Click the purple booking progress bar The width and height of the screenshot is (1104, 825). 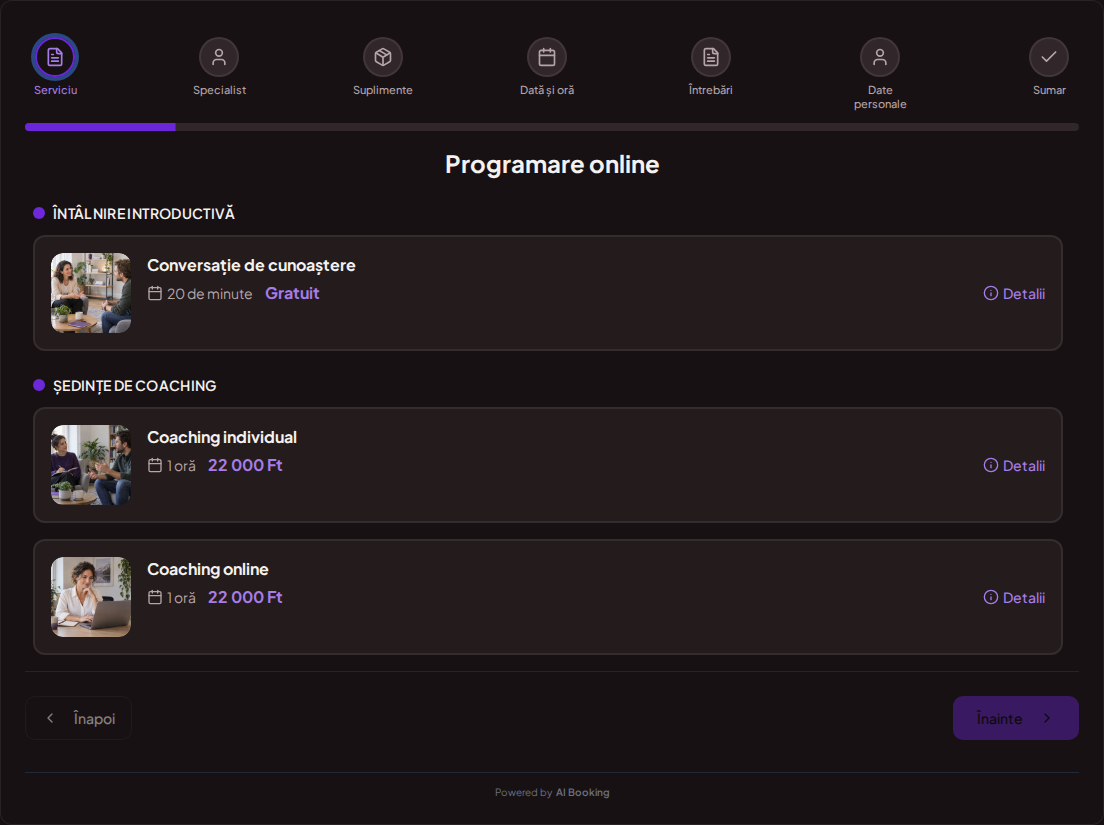point(100,127)
